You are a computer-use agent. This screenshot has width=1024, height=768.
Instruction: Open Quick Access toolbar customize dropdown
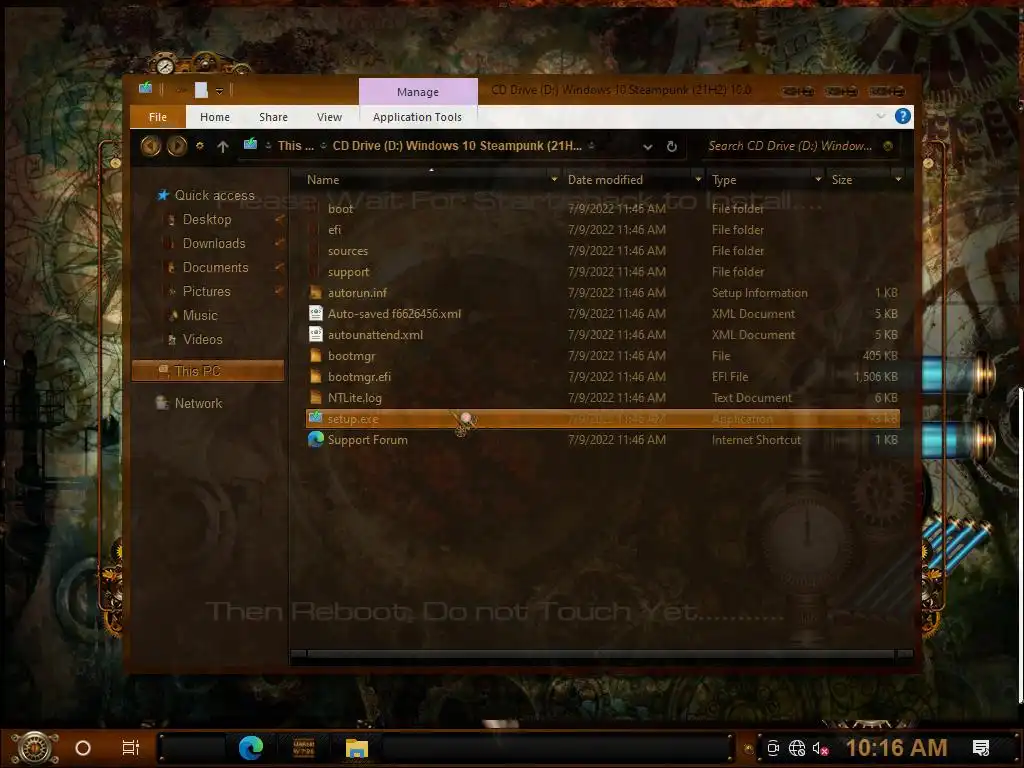point(219,91)
